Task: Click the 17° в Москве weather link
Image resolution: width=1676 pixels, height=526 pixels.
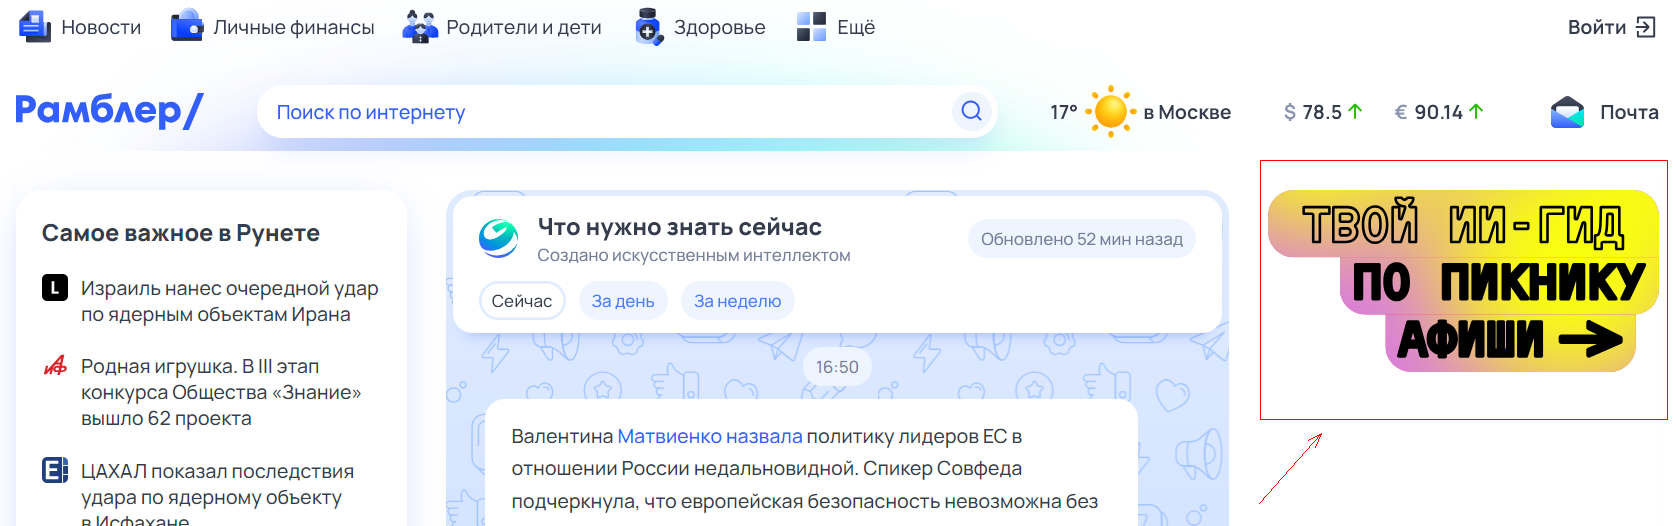Action: pyautogui.click(x=1140, y=112)
